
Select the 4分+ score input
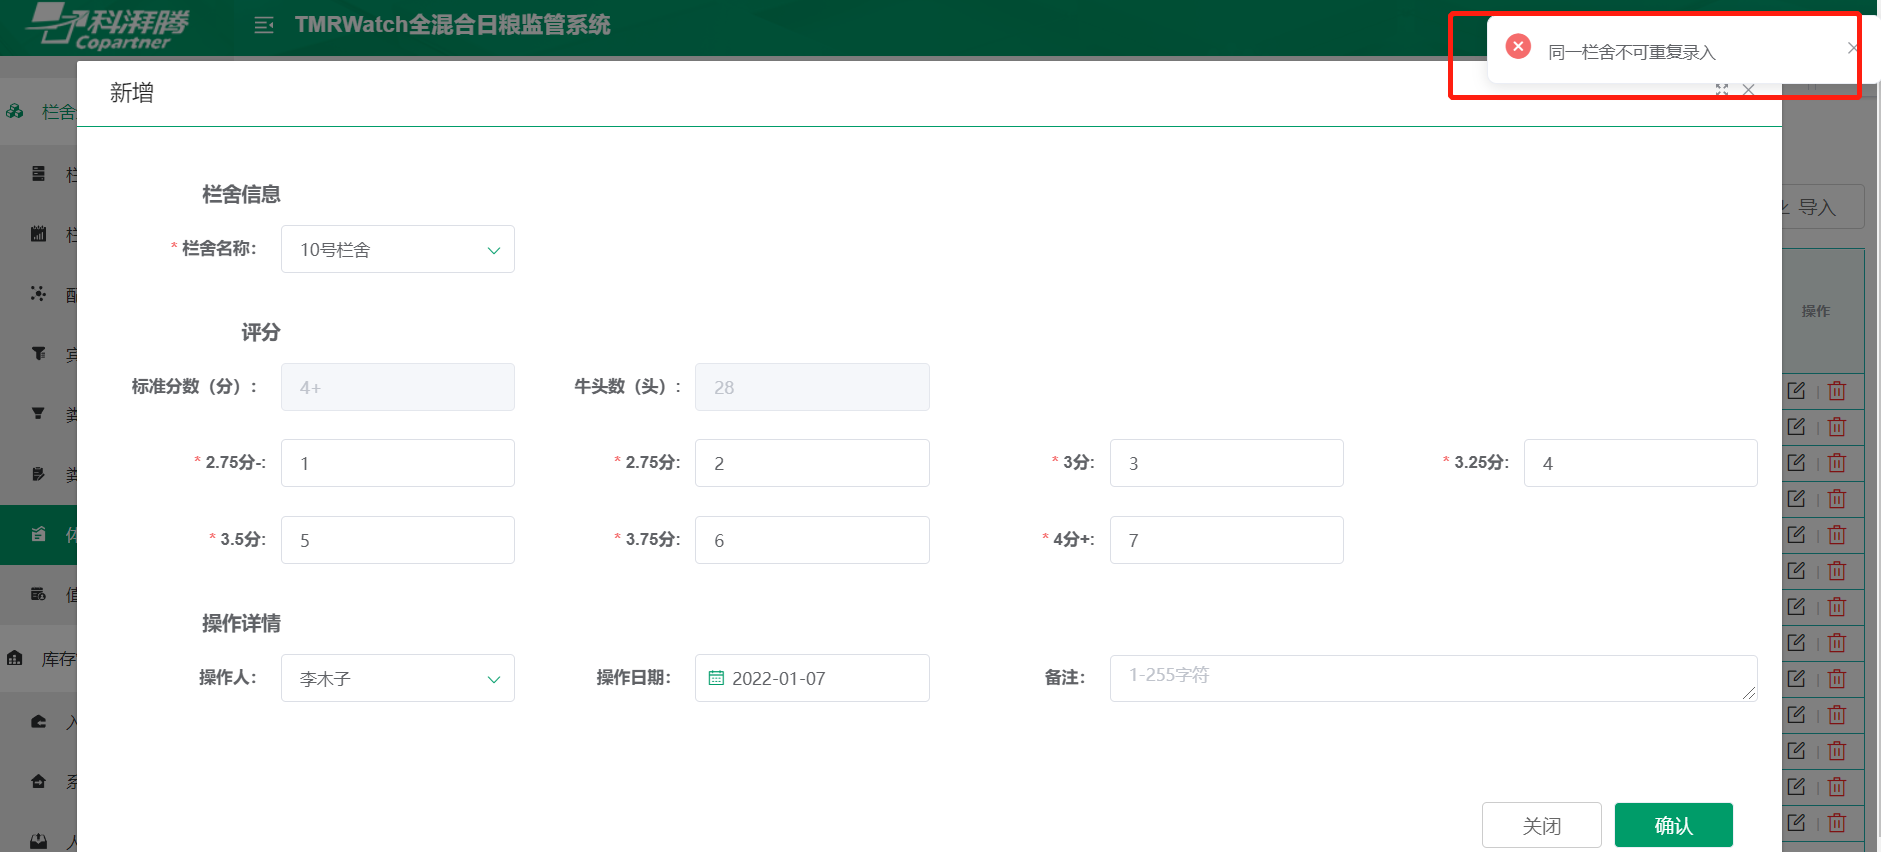coord(1226,540)
